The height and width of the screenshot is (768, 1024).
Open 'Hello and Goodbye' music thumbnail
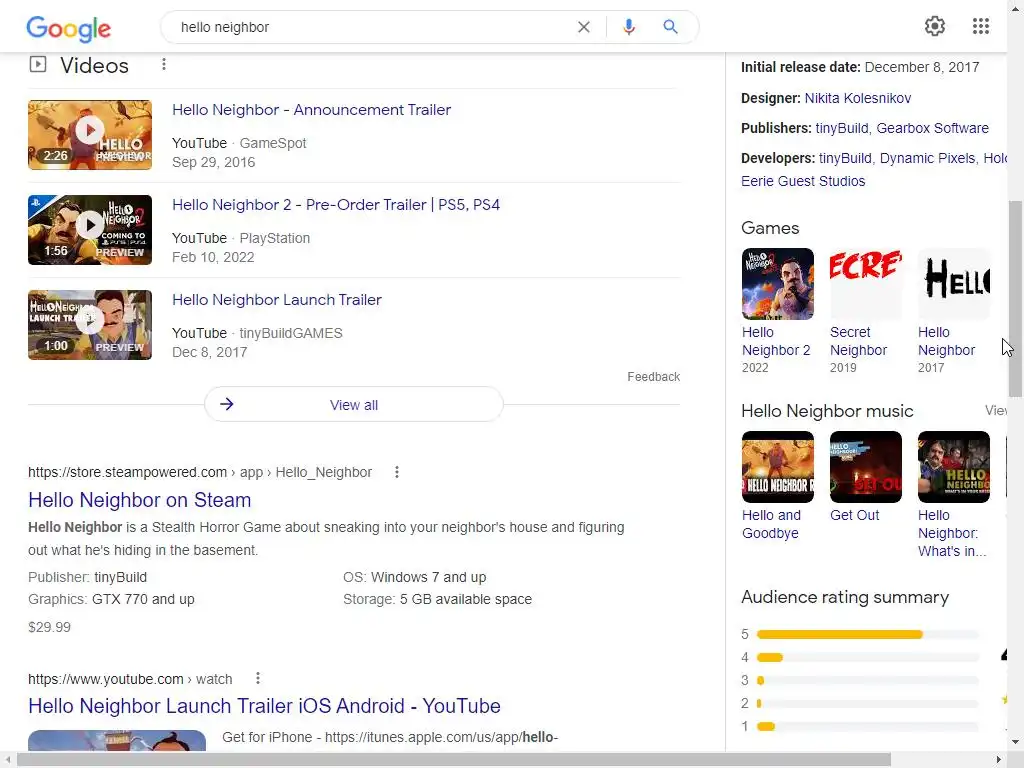pos(778,467)
